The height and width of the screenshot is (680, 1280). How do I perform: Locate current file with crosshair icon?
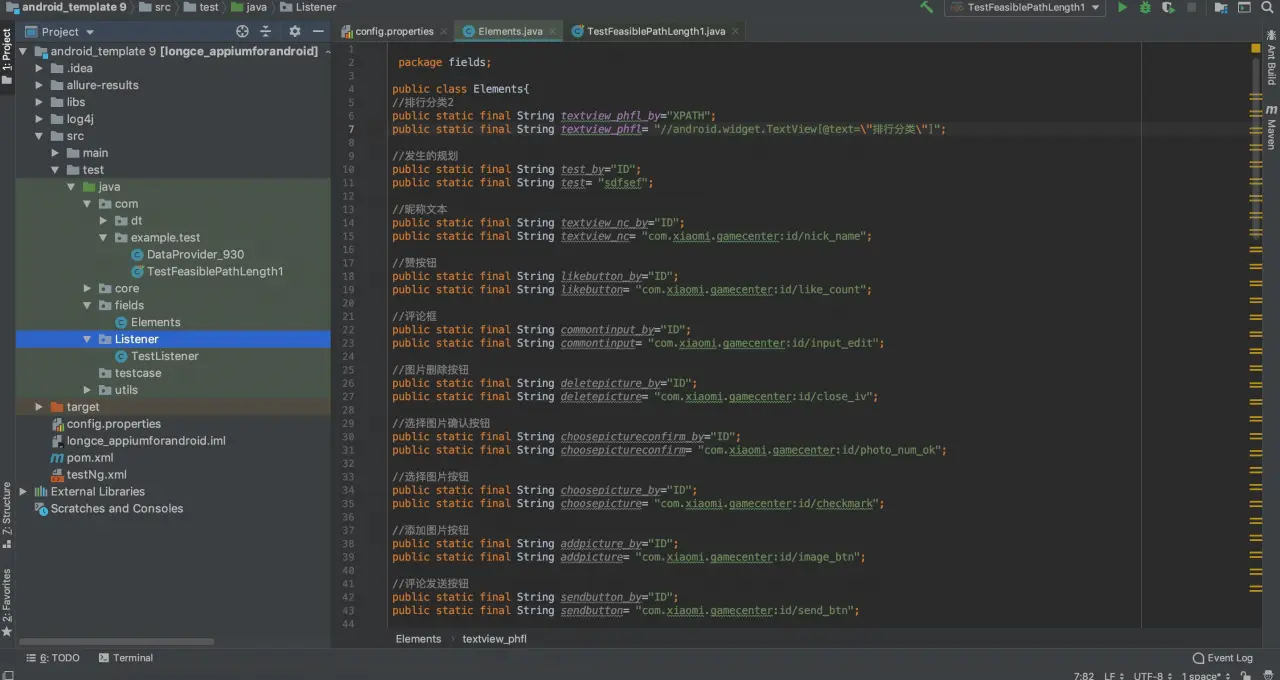pyautogui.click(x=242, y=32)
